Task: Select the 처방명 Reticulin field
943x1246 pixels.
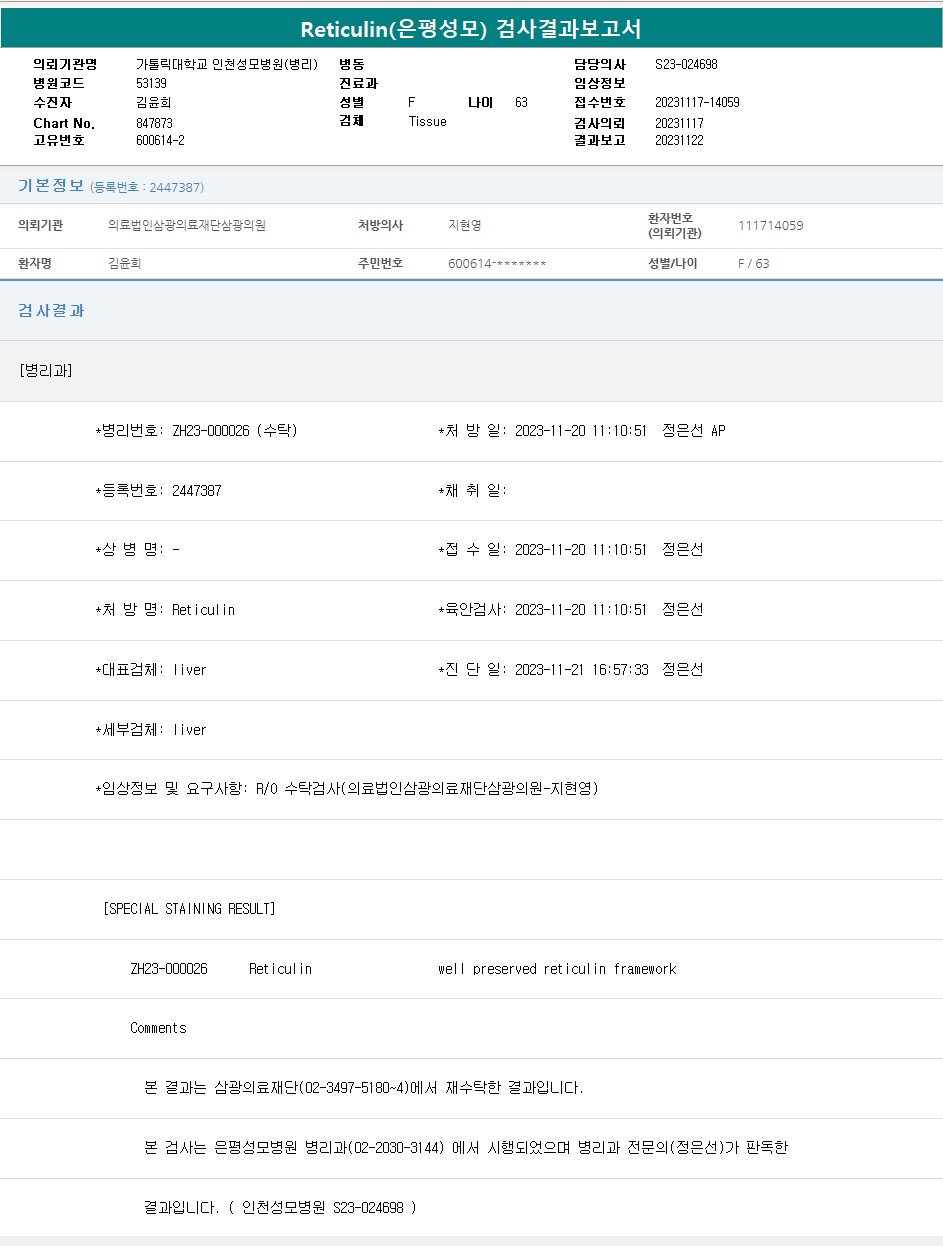Action: pyautogui.click(x=165, y=610)
